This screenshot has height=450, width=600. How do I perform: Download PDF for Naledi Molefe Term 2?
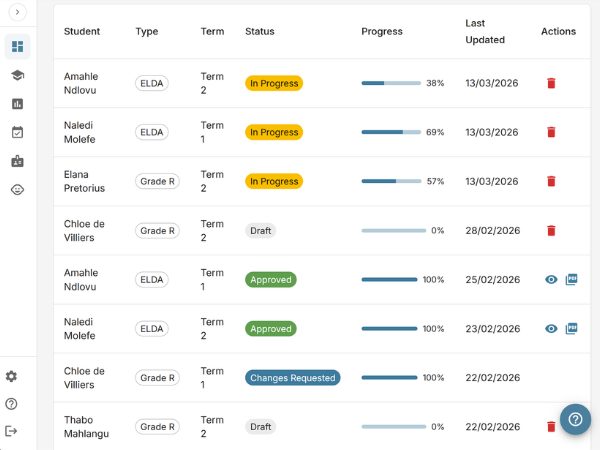pos(571,329)
